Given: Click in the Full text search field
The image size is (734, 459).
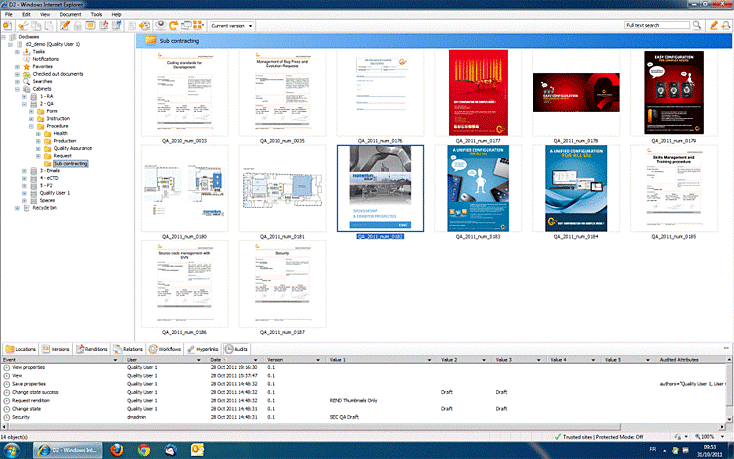Looking at the screenshot, I should pos(656,24).
